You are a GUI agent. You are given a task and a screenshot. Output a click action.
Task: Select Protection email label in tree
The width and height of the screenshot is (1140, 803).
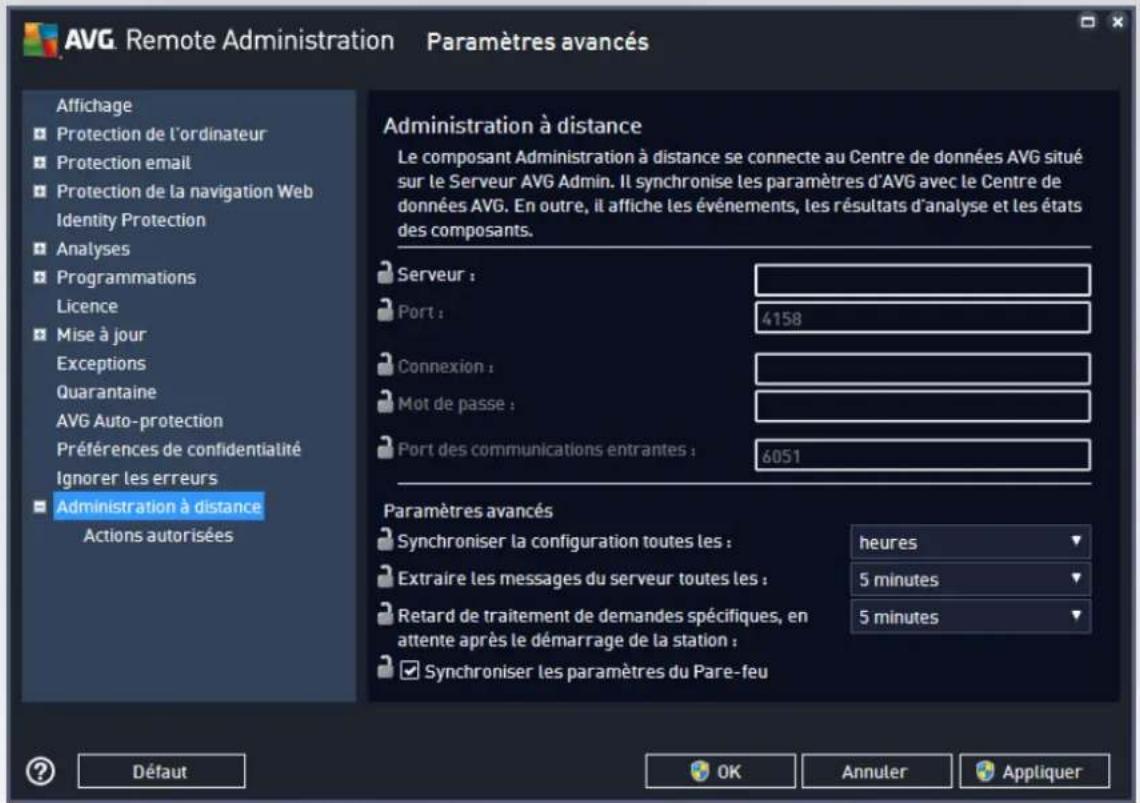click(x=124, y=162)
